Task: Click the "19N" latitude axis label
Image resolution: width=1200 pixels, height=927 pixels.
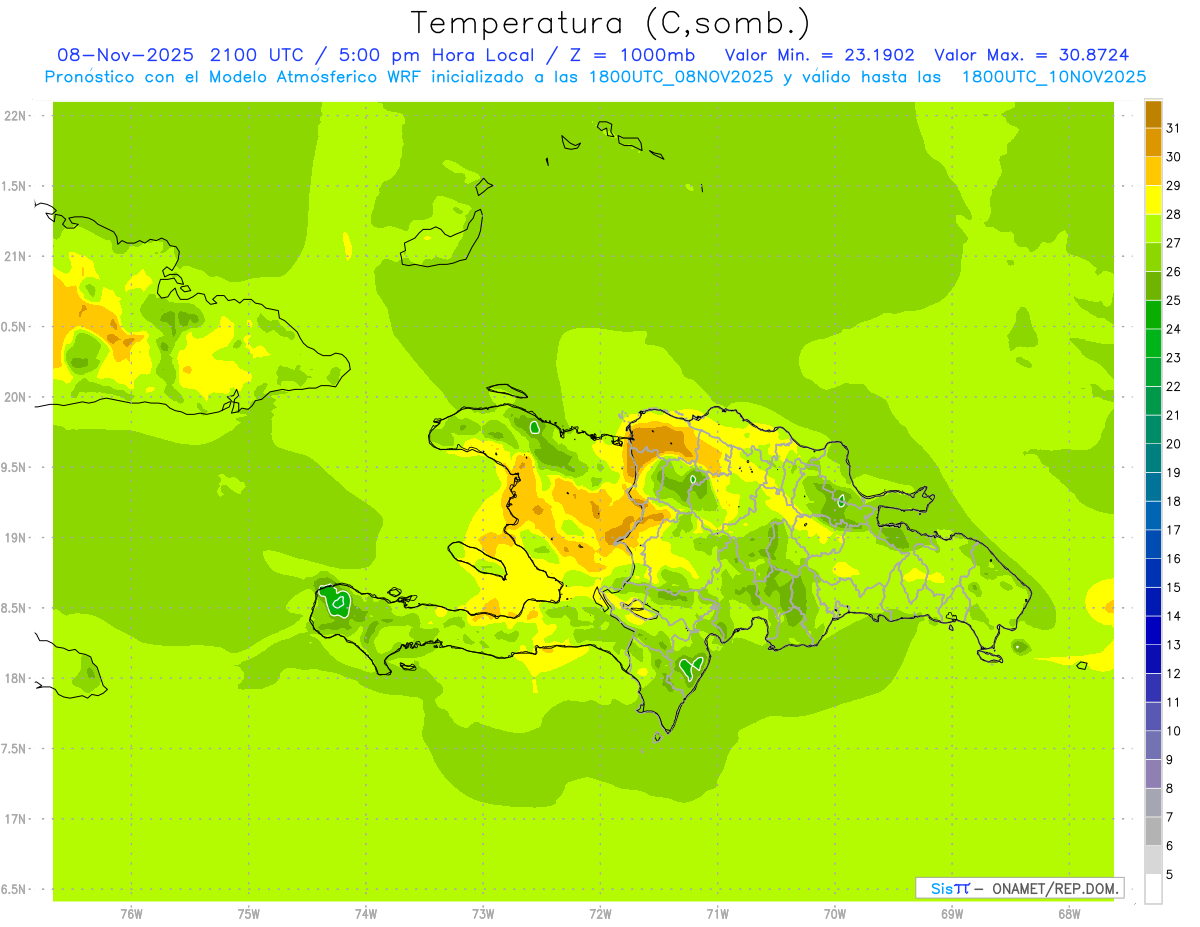Action: coord(16,538)
